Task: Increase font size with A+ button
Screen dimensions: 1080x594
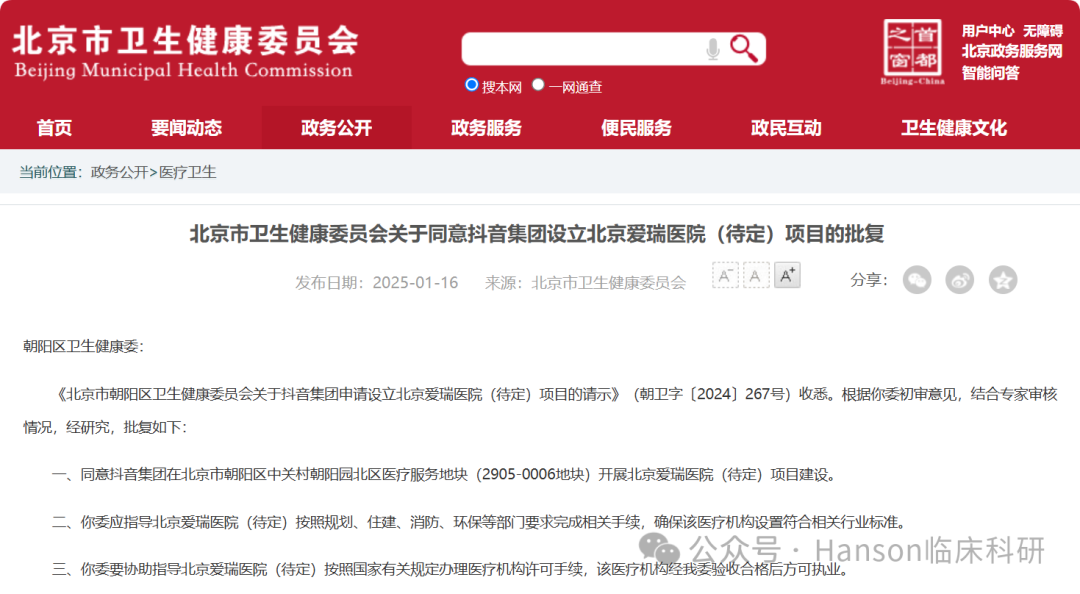Action: [787, 276]
